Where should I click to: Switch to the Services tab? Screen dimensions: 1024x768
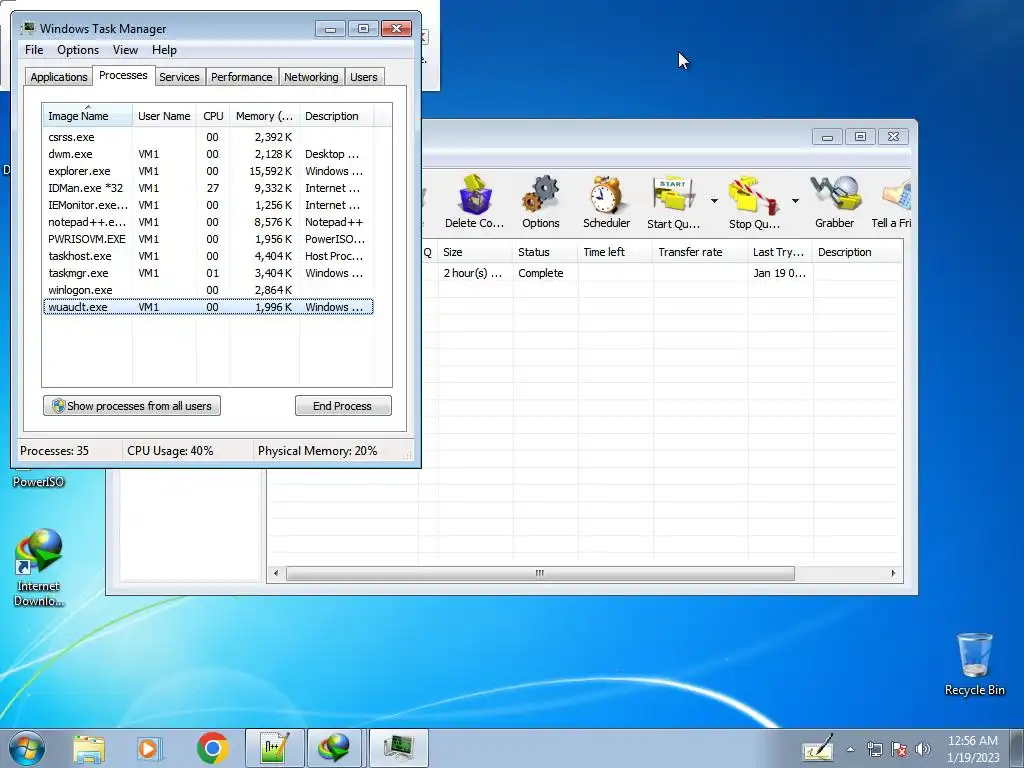179,77
